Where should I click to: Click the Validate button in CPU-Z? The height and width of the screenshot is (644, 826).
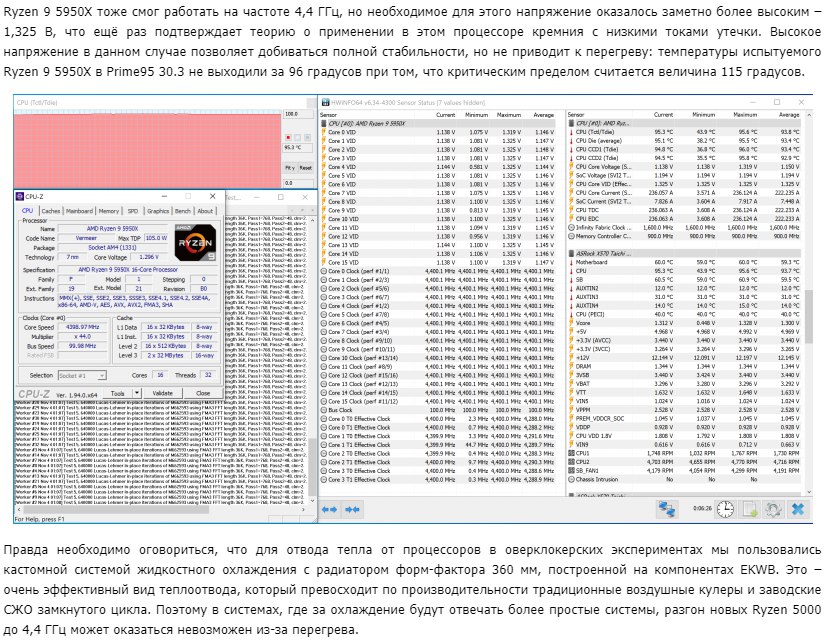[162, 393]
